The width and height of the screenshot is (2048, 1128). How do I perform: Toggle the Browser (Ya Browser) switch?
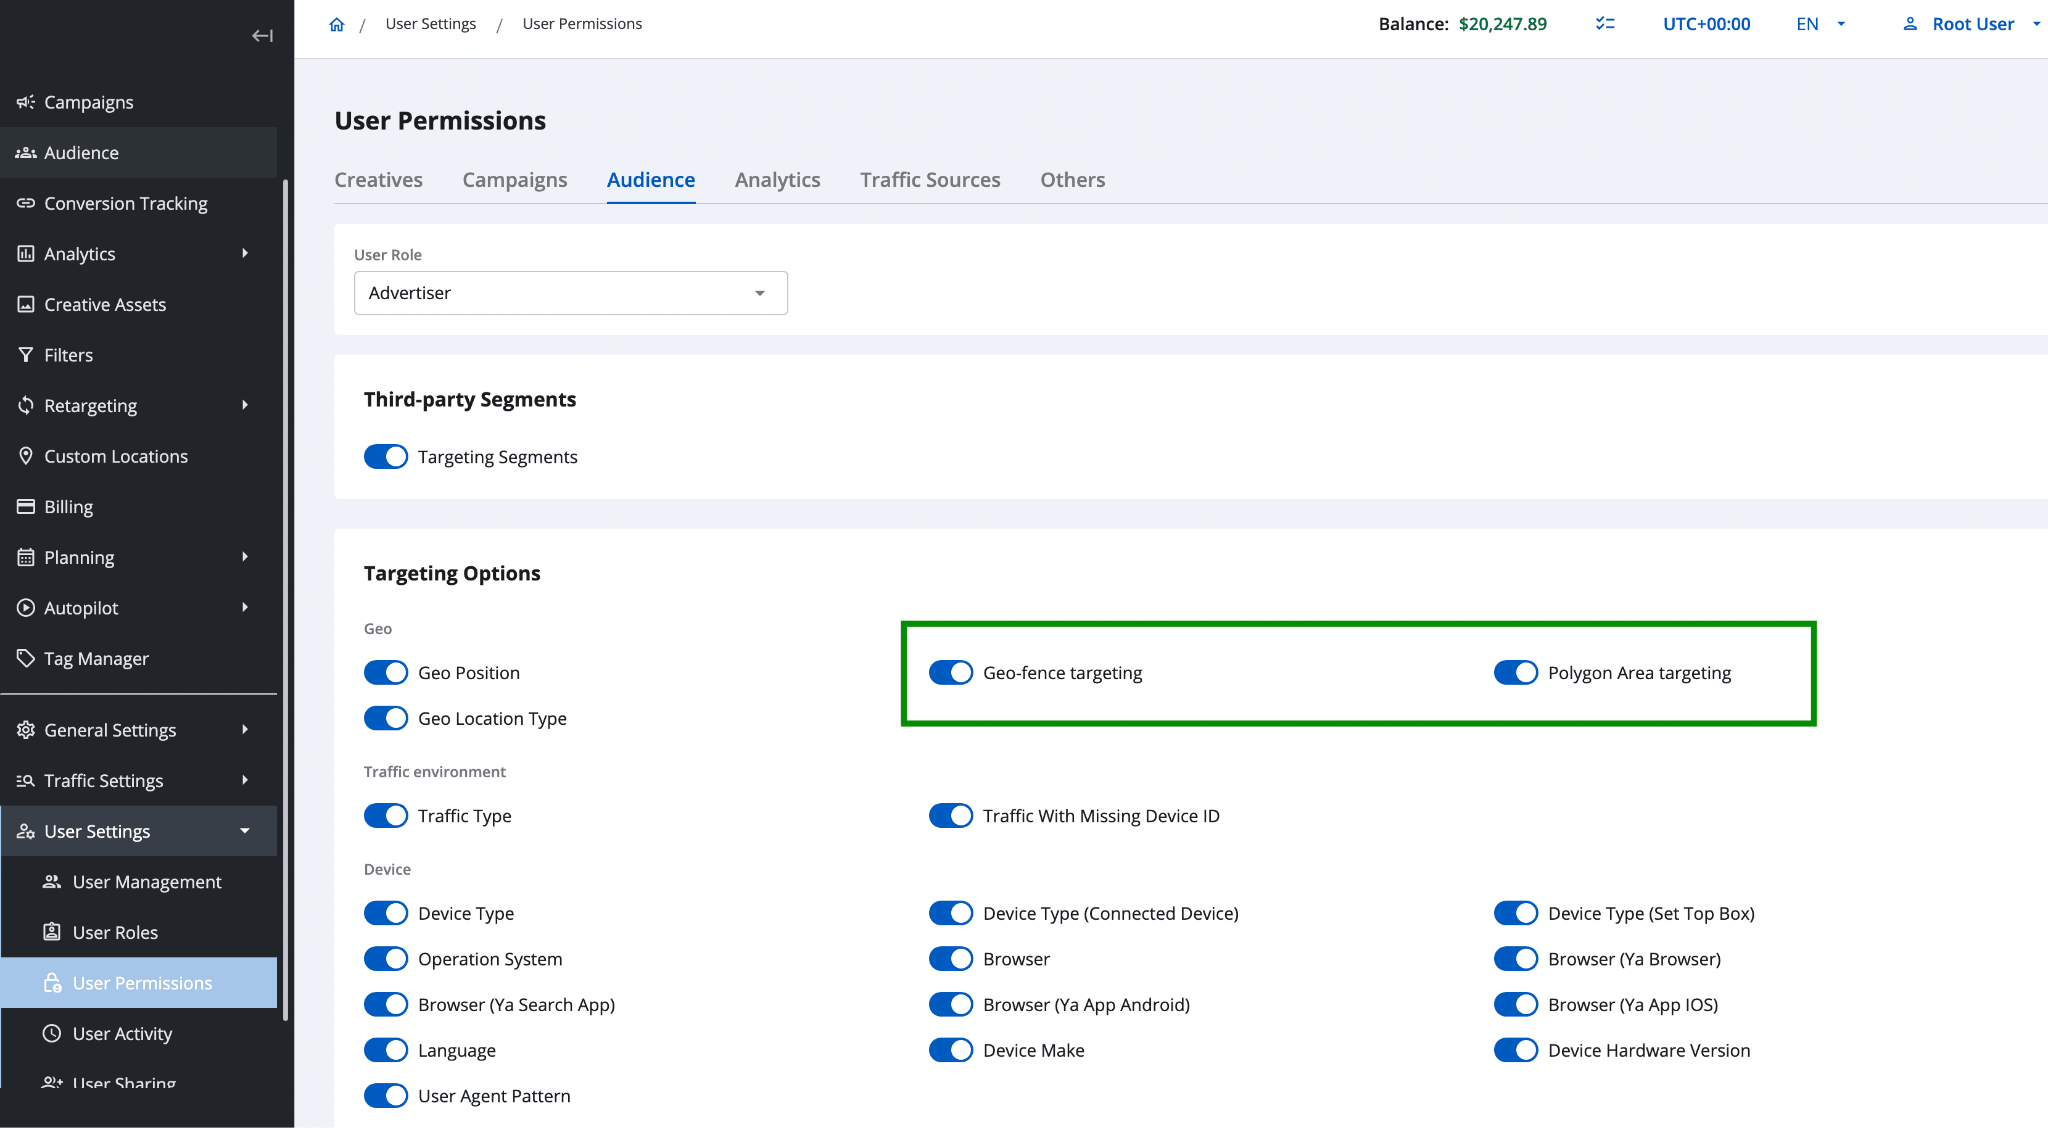(1516, 959)
